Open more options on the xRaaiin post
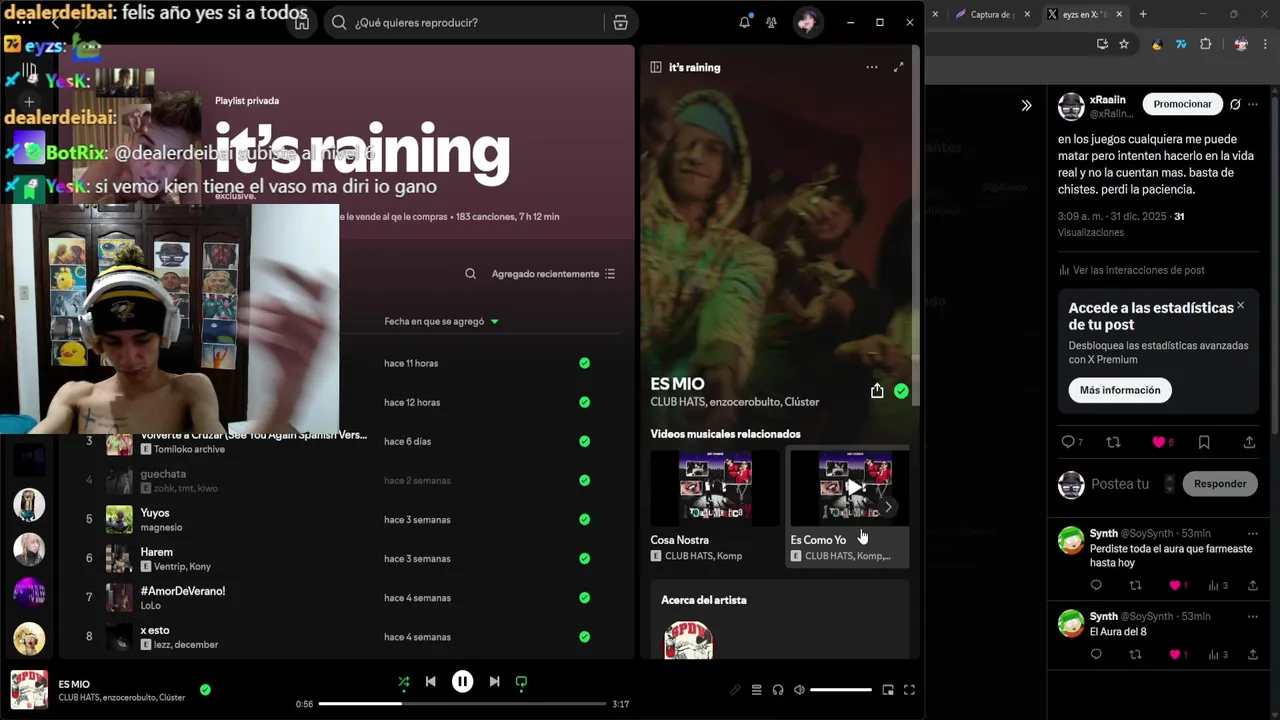Viewport: 1280px width, 720px height. tap(1253, 104)
